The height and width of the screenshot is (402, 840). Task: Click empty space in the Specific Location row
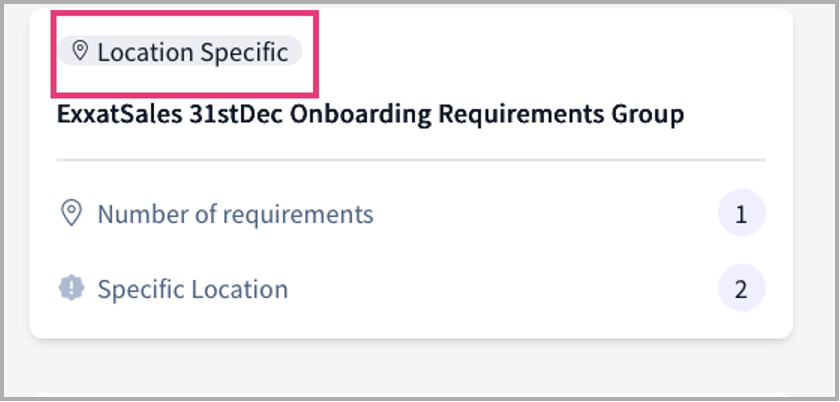(x=500, y=290)
